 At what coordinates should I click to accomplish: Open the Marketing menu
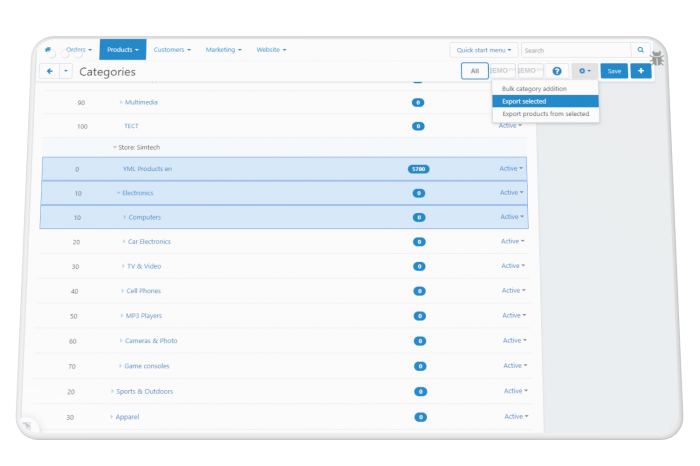223,50
